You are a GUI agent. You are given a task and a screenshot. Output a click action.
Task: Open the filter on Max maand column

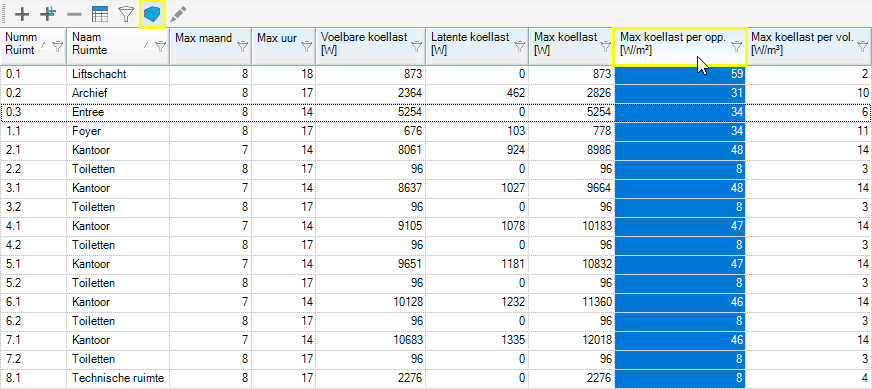pyautogui.click(x=242, y=47)
